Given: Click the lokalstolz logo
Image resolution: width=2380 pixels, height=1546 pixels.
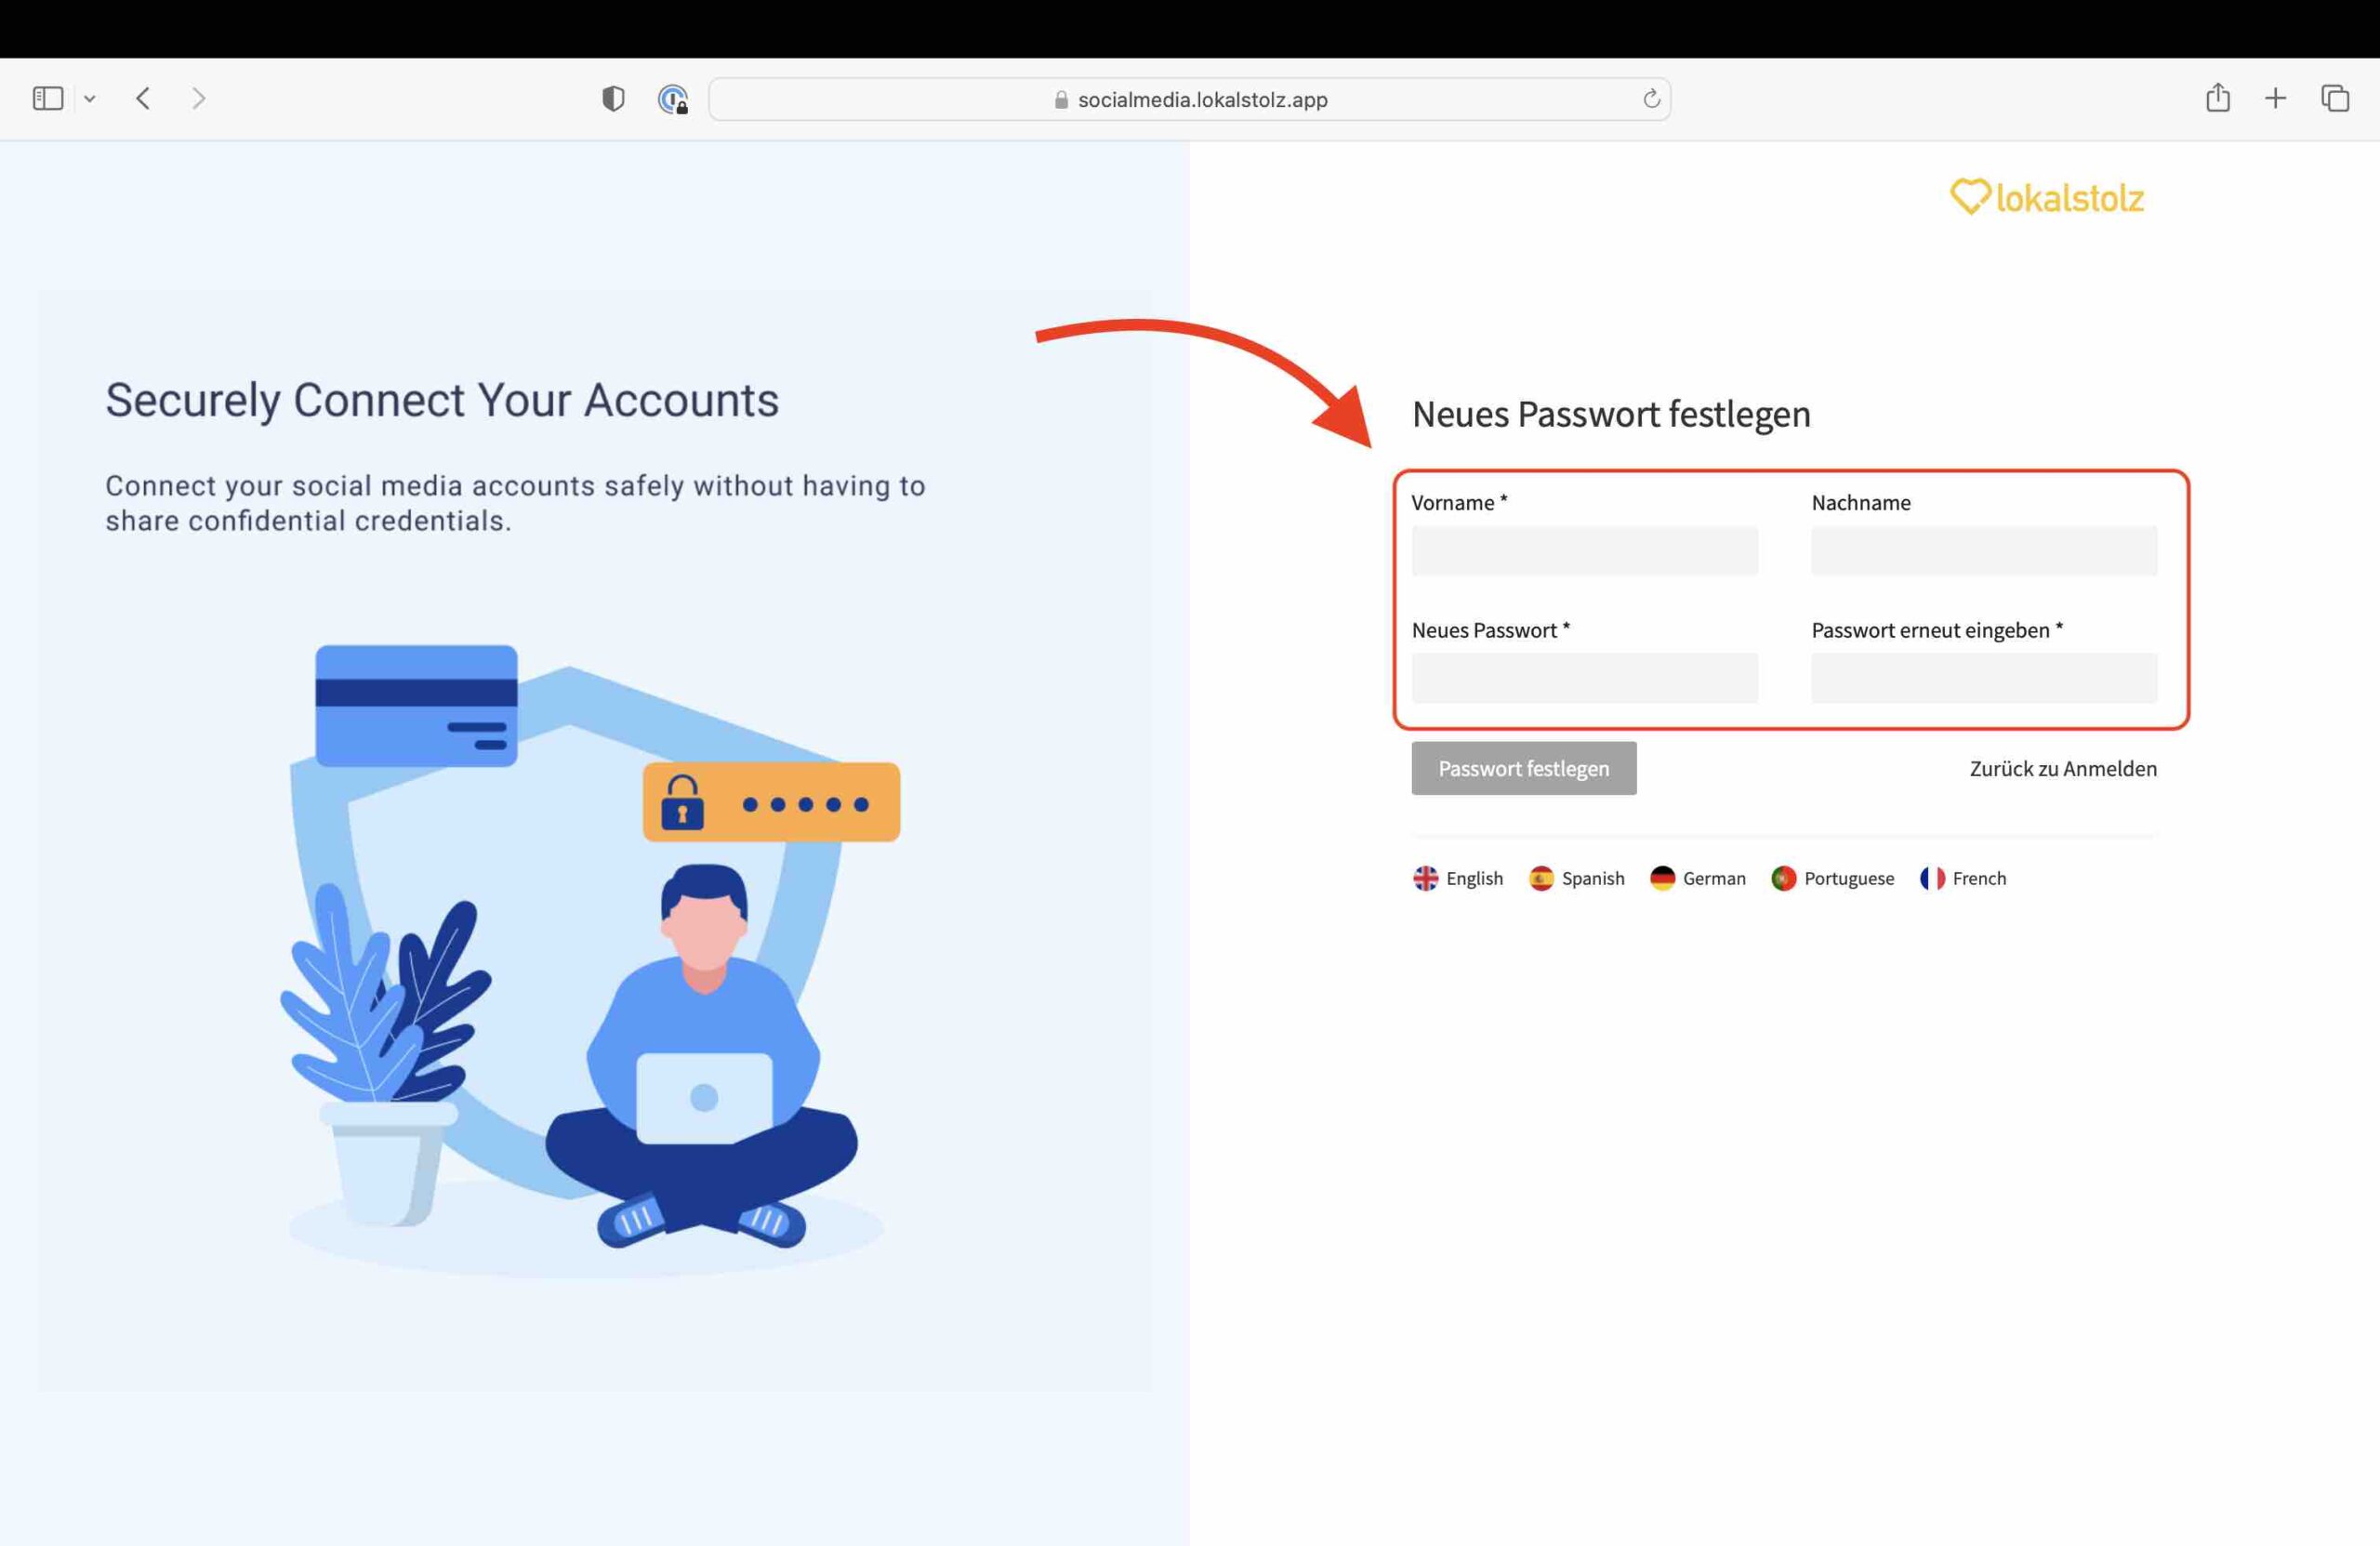Looking at the screenshot, I should 2046,197.
